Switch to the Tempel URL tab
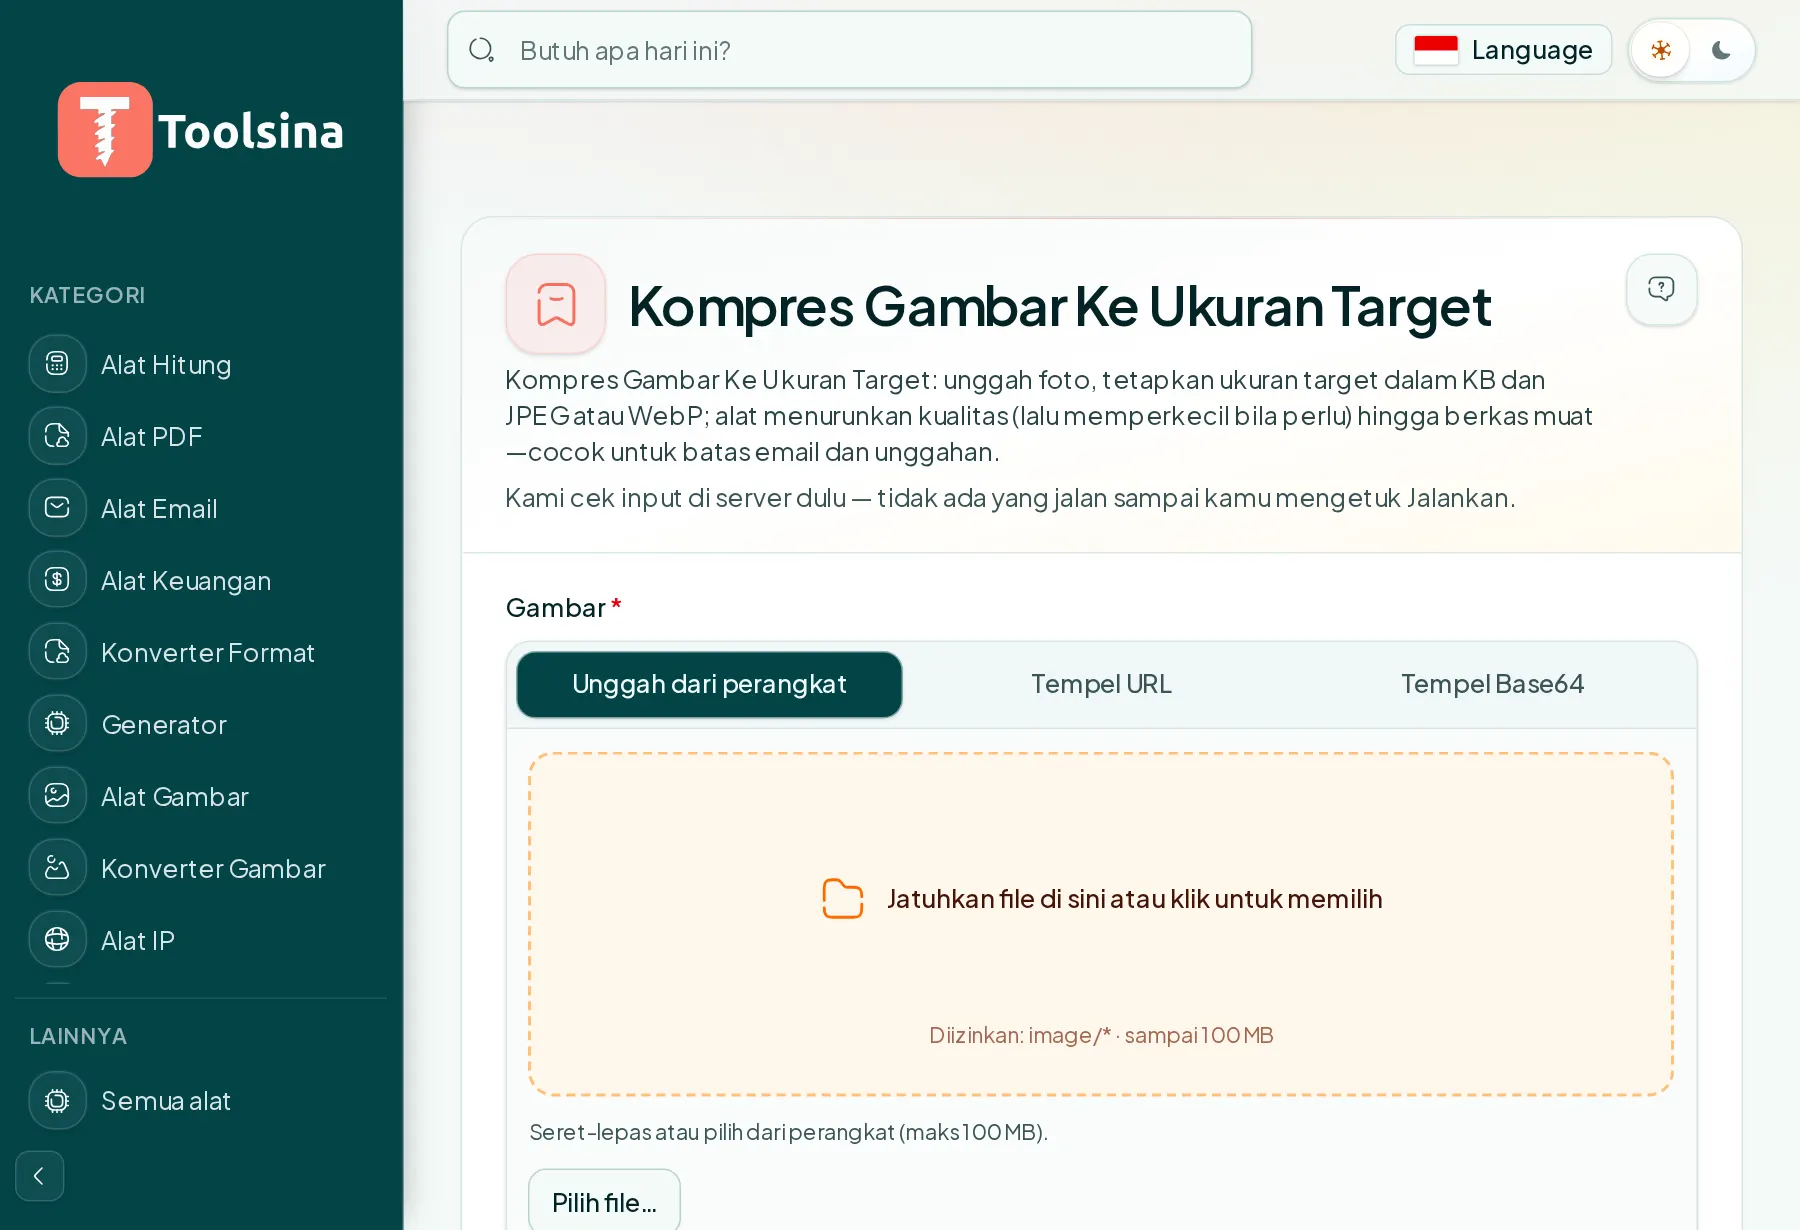The image size is (1800, 1230). click(x=1101, y=685)
